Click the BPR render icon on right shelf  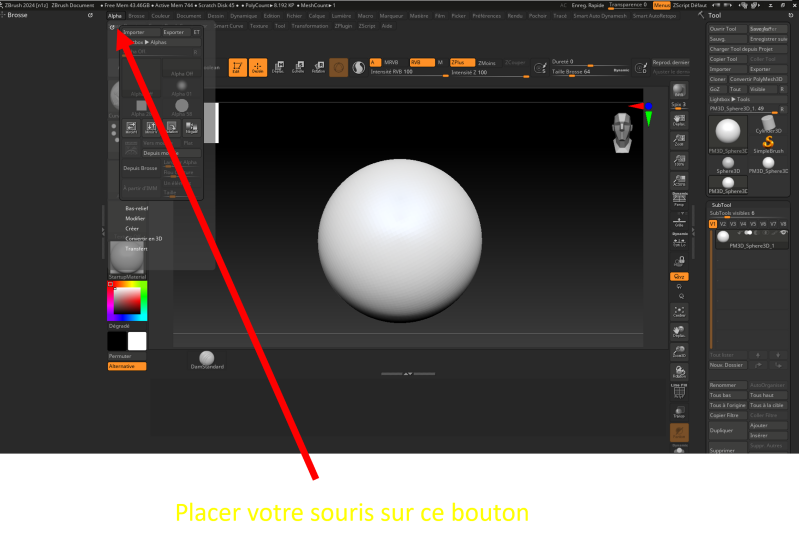click(x=679, y=91)
